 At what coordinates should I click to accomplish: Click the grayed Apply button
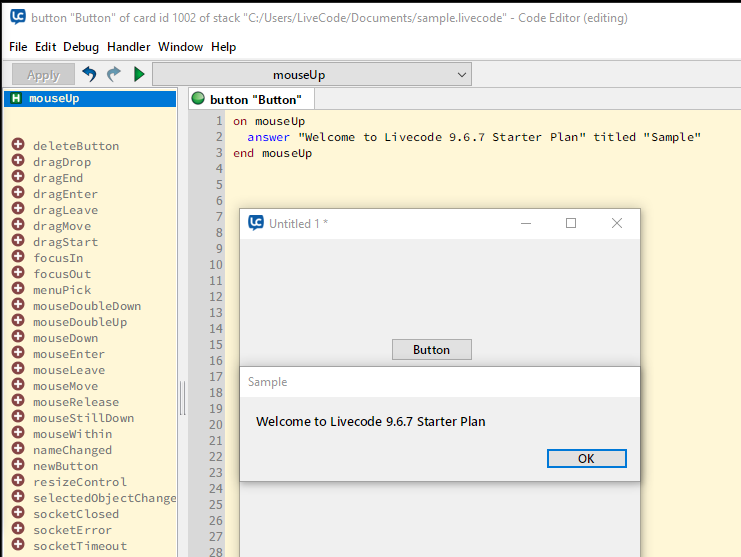tap(43, 75)
